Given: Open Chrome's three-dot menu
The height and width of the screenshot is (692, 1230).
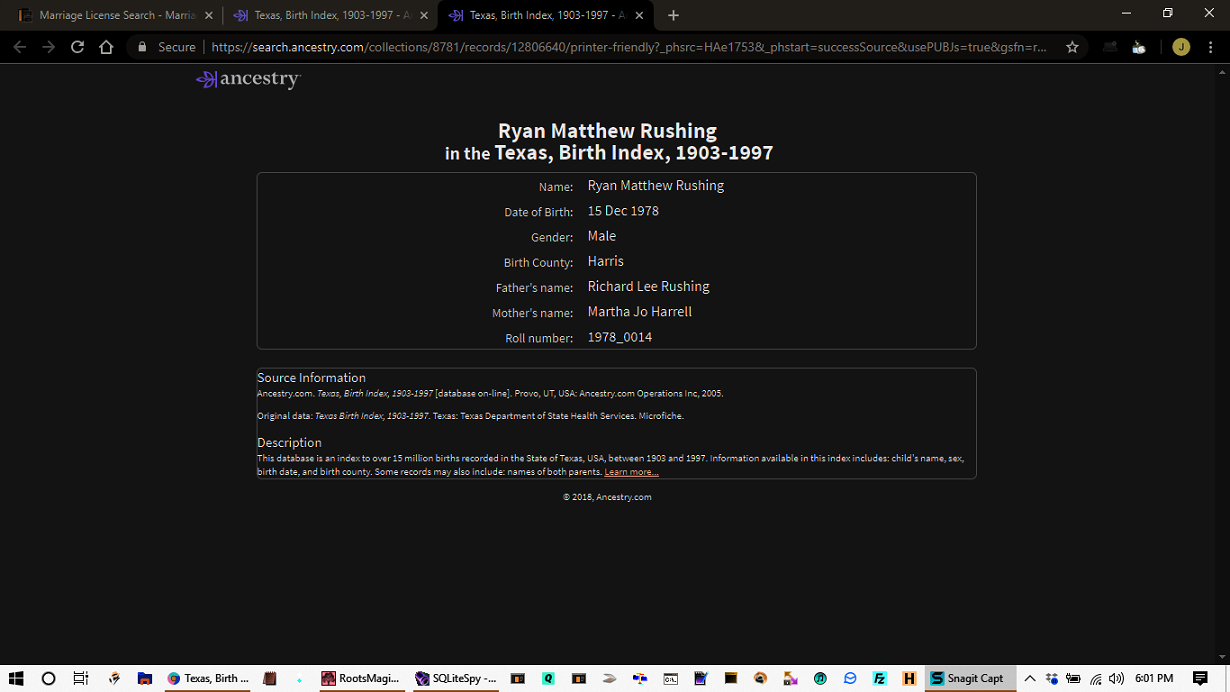Looking at the screenshot, I should [1211, 47].
